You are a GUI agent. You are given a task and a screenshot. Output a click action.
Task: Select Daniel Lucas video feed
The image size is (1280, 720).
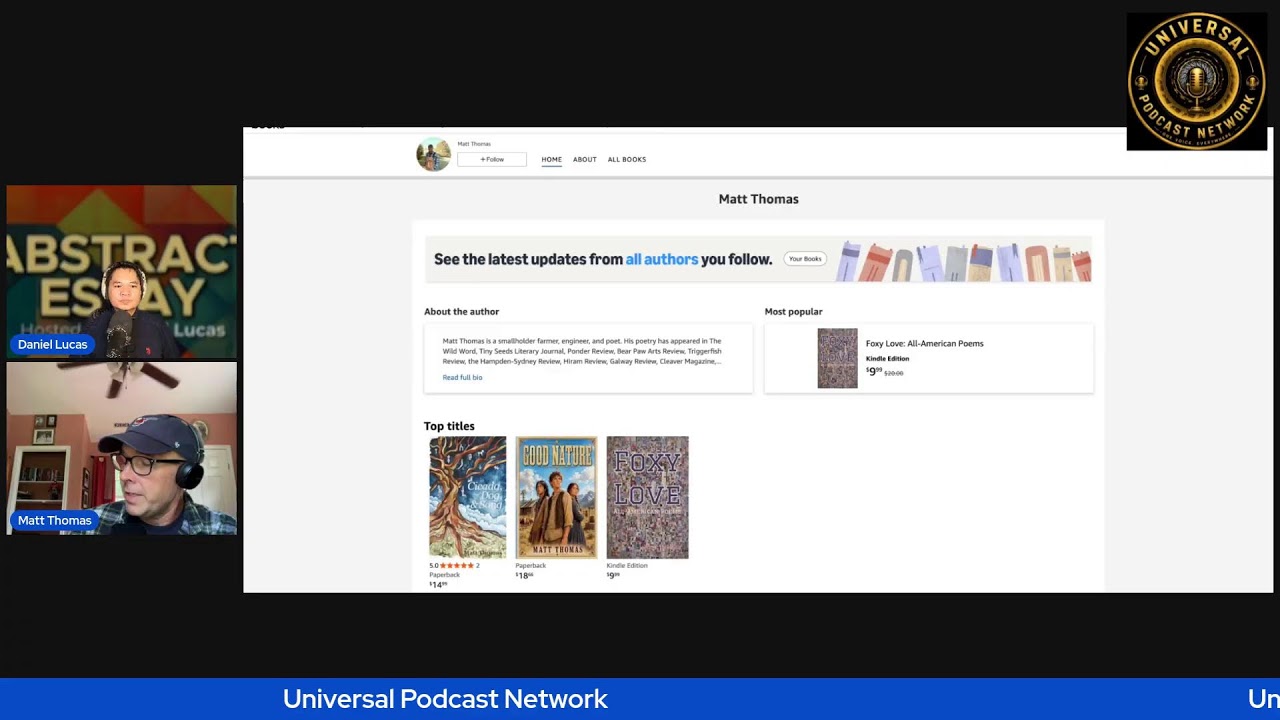[122, 272]
